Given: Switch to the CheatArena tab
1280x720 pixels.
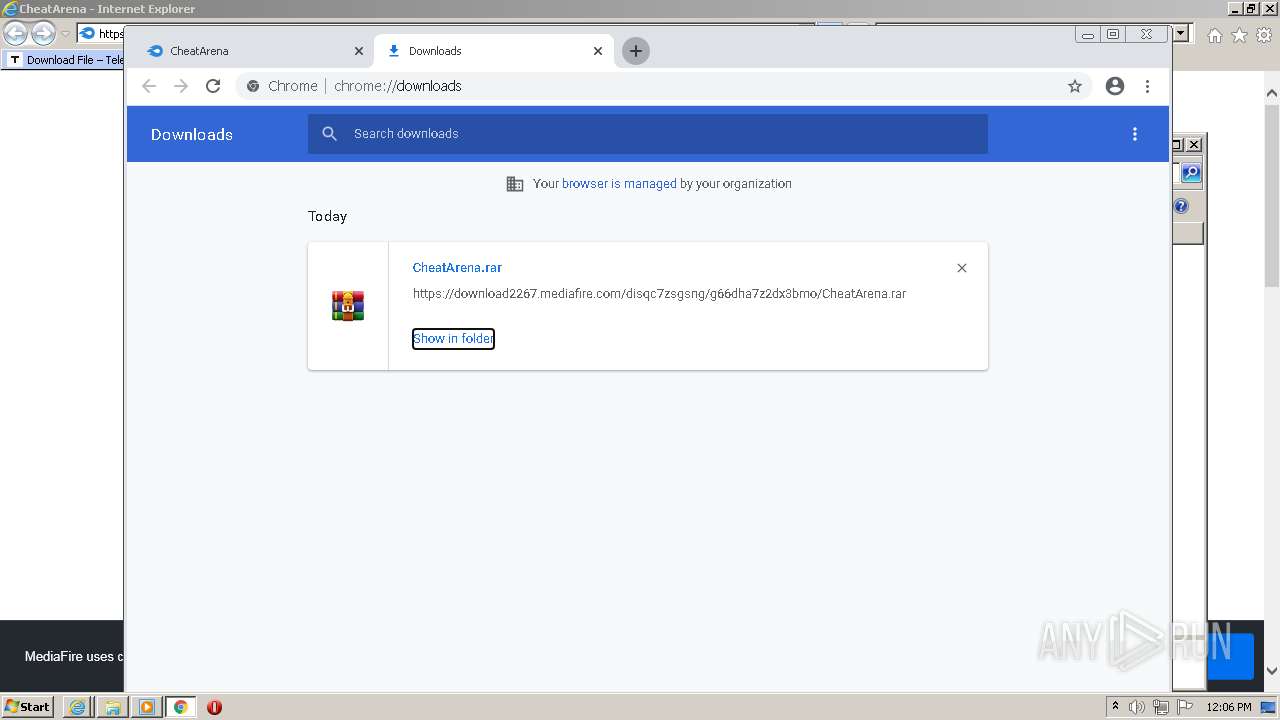Looking at the screenshot, I should [250, 51].
